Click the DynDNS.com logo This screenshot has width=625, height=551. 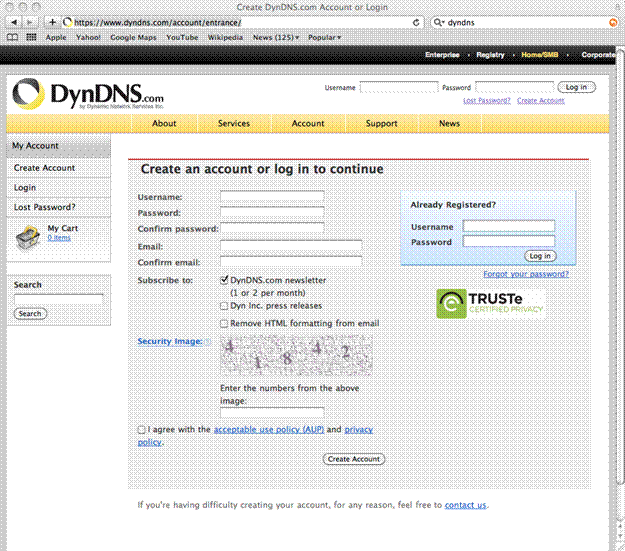tap(88, 94)
